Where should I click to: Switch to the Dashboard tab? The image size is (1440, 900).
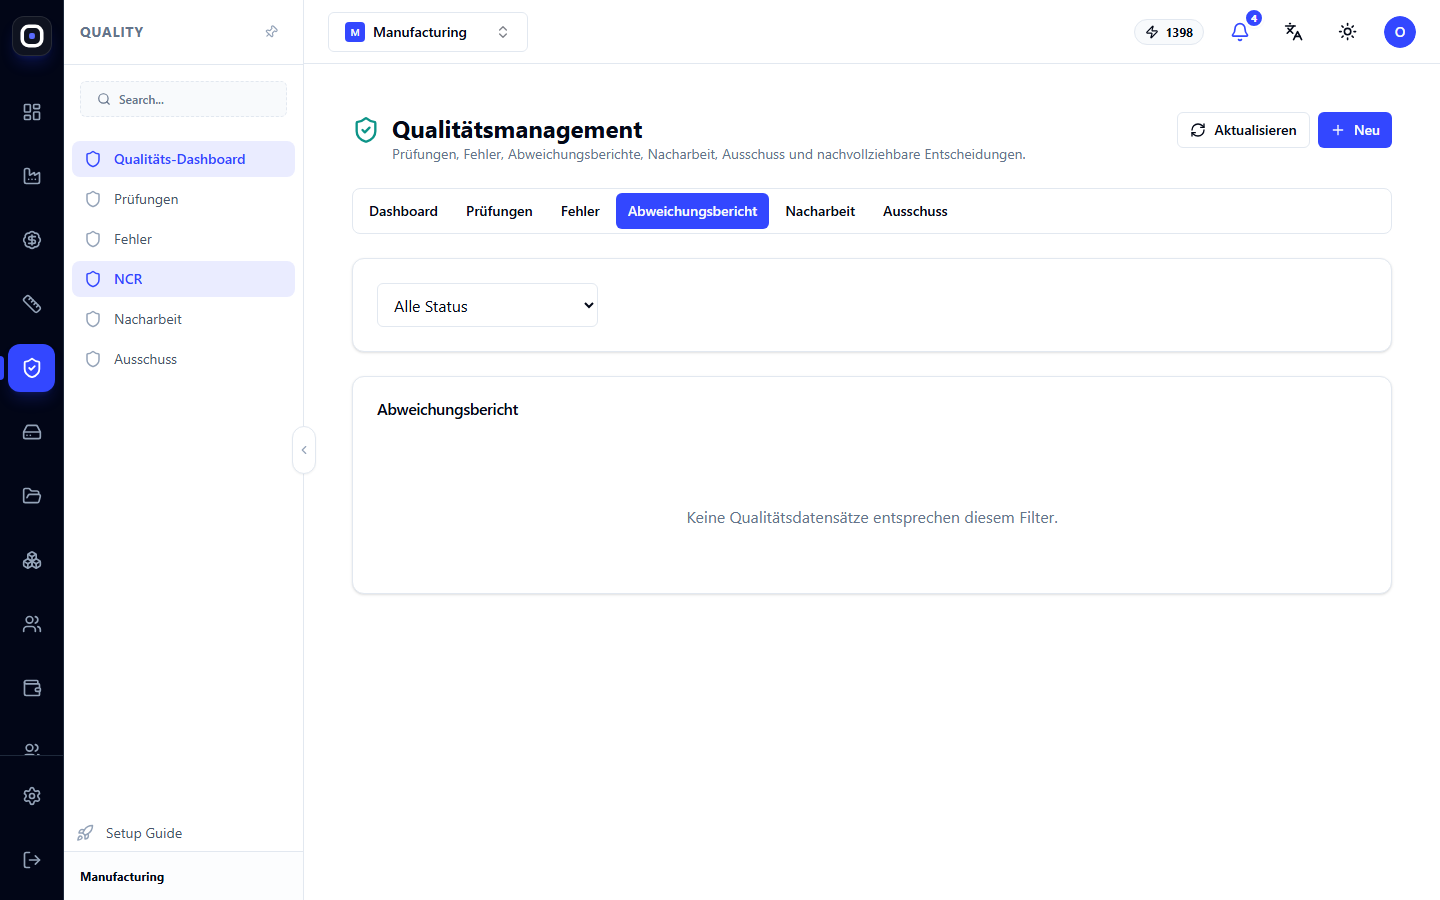coord(403,211)
